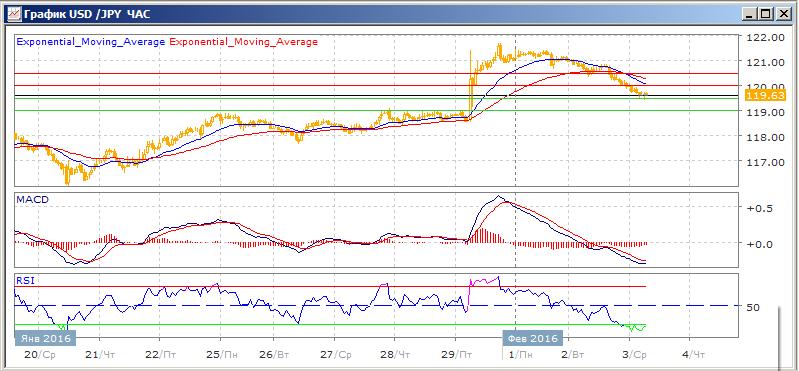
Task: Click the RSI indicator label
Action: (25, 280)
